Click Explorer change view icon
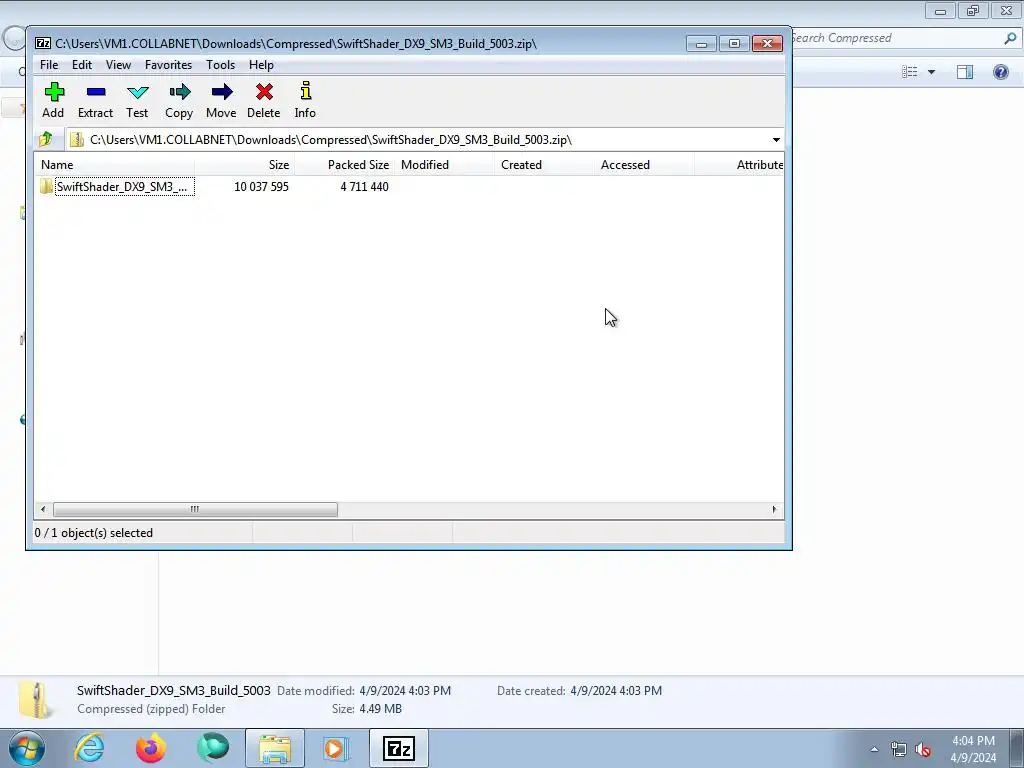The image size is (1024, 768). pos(910,72)
